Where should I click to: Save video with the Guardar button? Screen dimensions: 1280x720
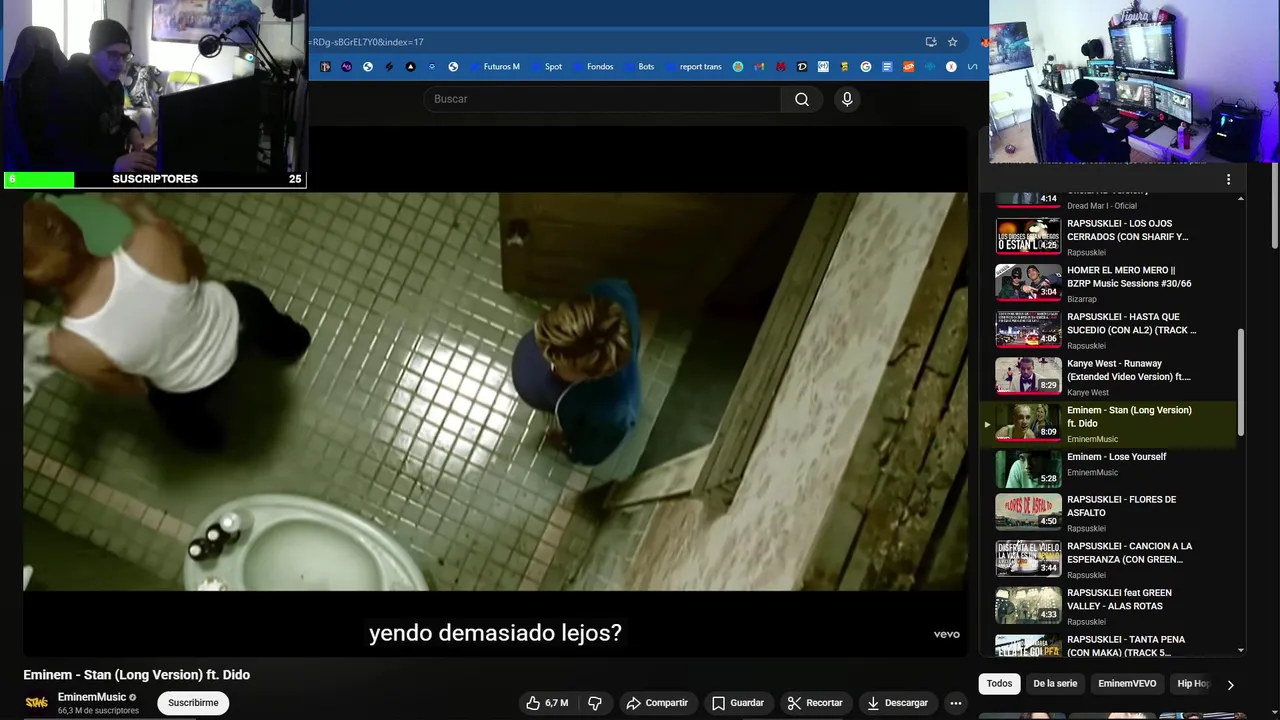tap(738, 703)
